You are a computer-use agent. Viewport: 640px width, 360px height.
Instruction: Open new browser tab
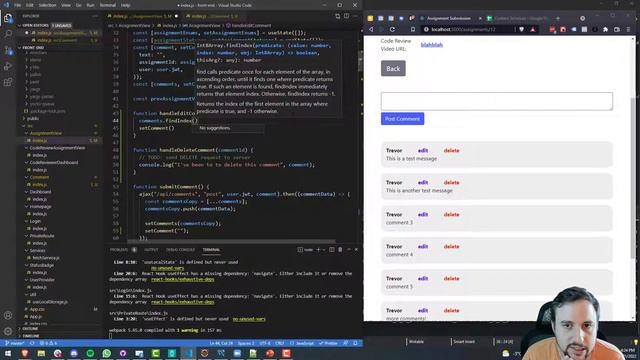pos(558,18)
